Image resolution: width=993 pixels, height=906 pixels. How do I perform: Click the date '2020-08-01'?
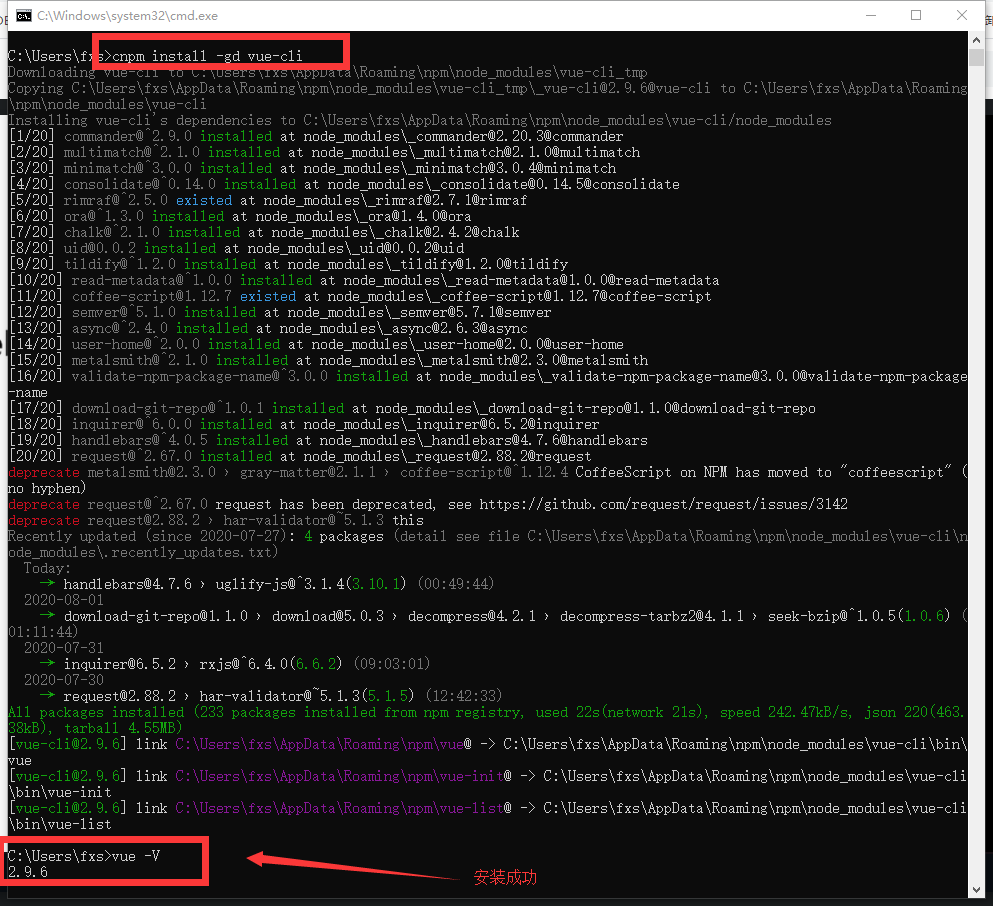(63, 600)
